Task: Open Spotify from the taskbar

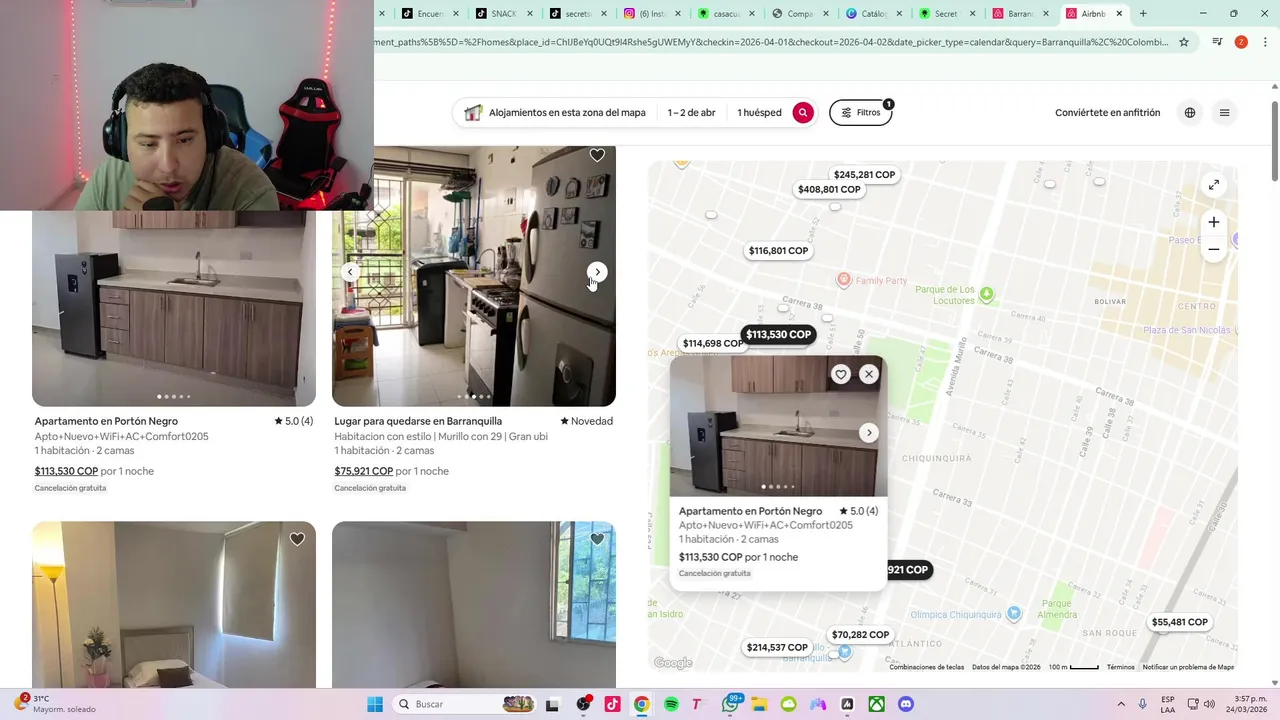Action: (671, 704)
